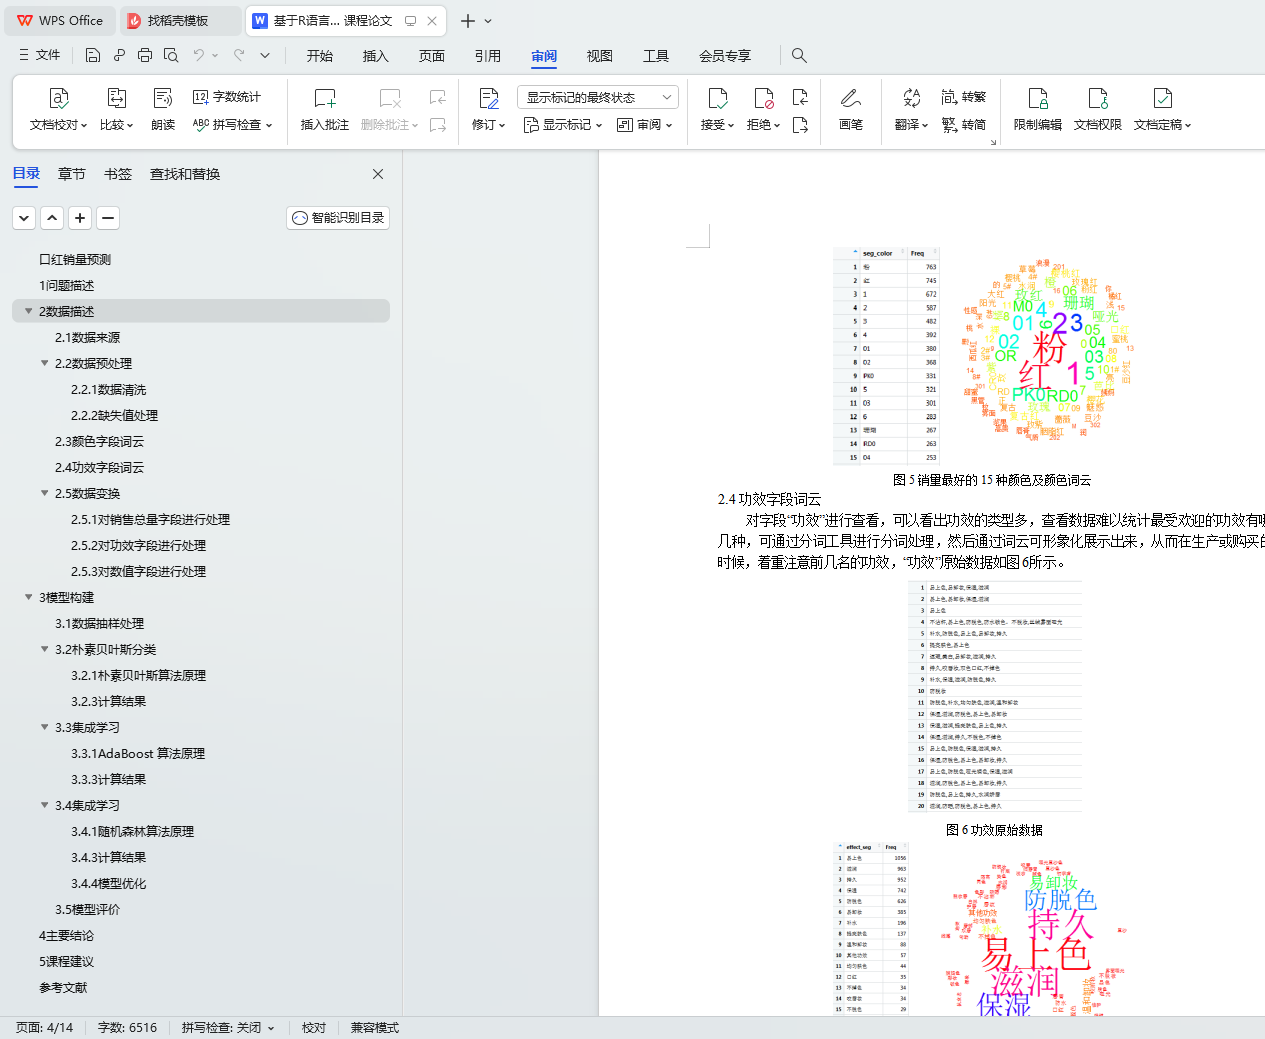Click the 审阅 review pane button
This screenshot has width=1265, height=1039.
click(x=644, y=125)
